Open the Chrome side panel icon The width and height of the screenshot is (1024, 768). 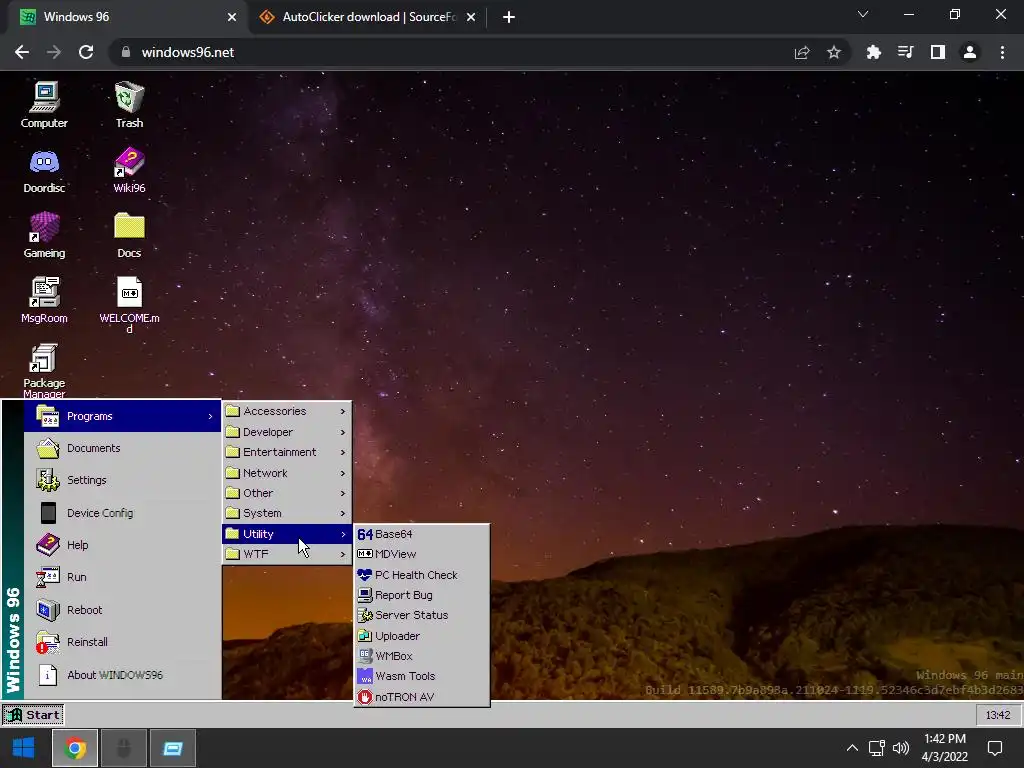(938, 52)
